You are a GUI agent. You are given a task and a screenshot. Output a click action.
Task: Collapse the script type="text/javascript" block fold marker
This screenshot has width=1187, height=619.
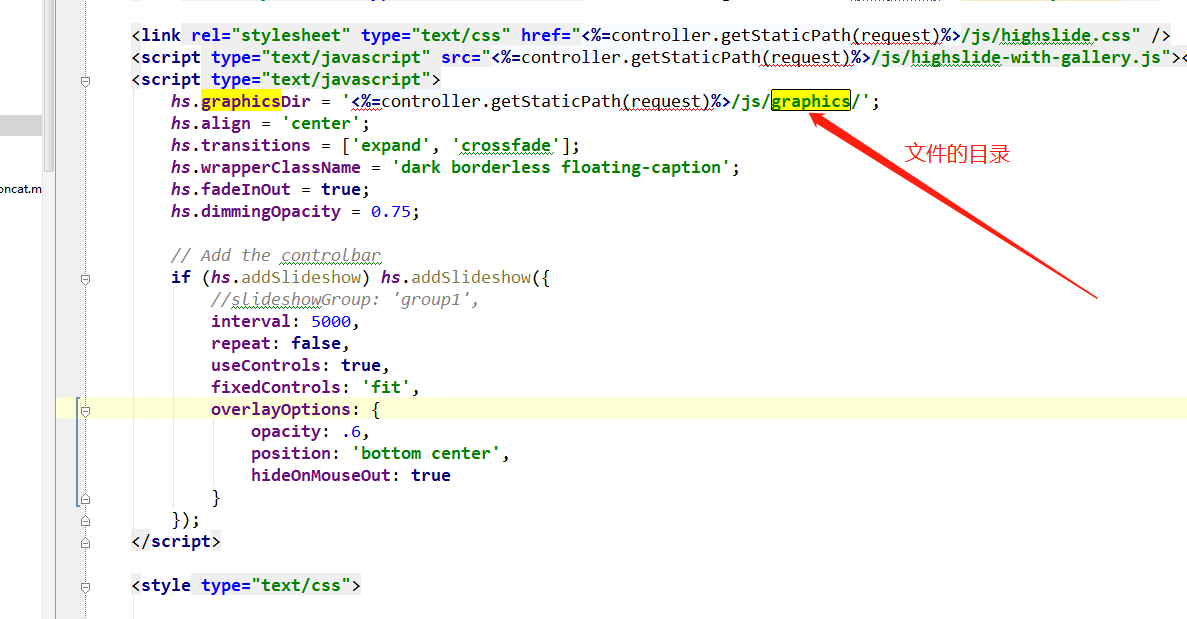click(86, 81)
